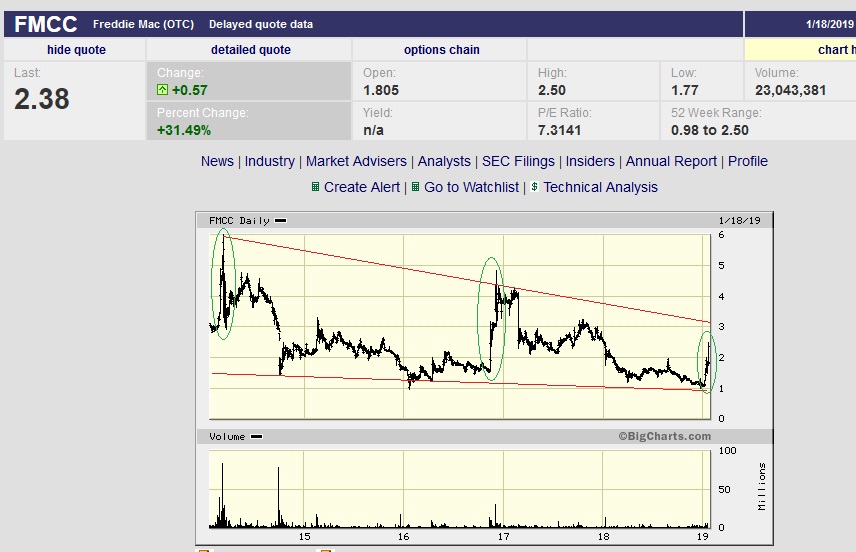Click the low value 1.77
The image size is (856, 552).
pyautogui.click(x=685, y=90)
